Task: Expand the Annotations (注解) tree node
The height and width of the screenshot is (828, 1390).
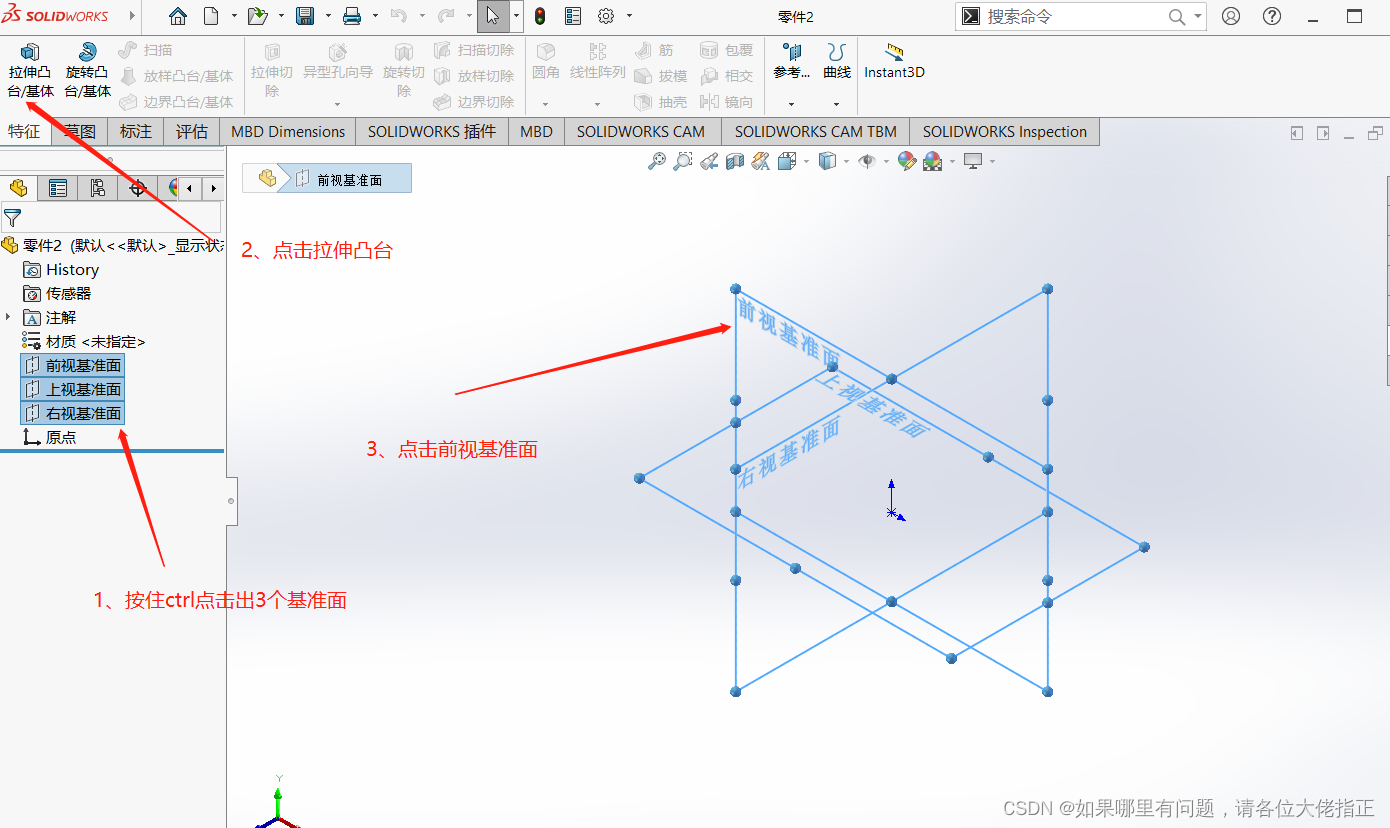Action: click(x=8, y=317)
